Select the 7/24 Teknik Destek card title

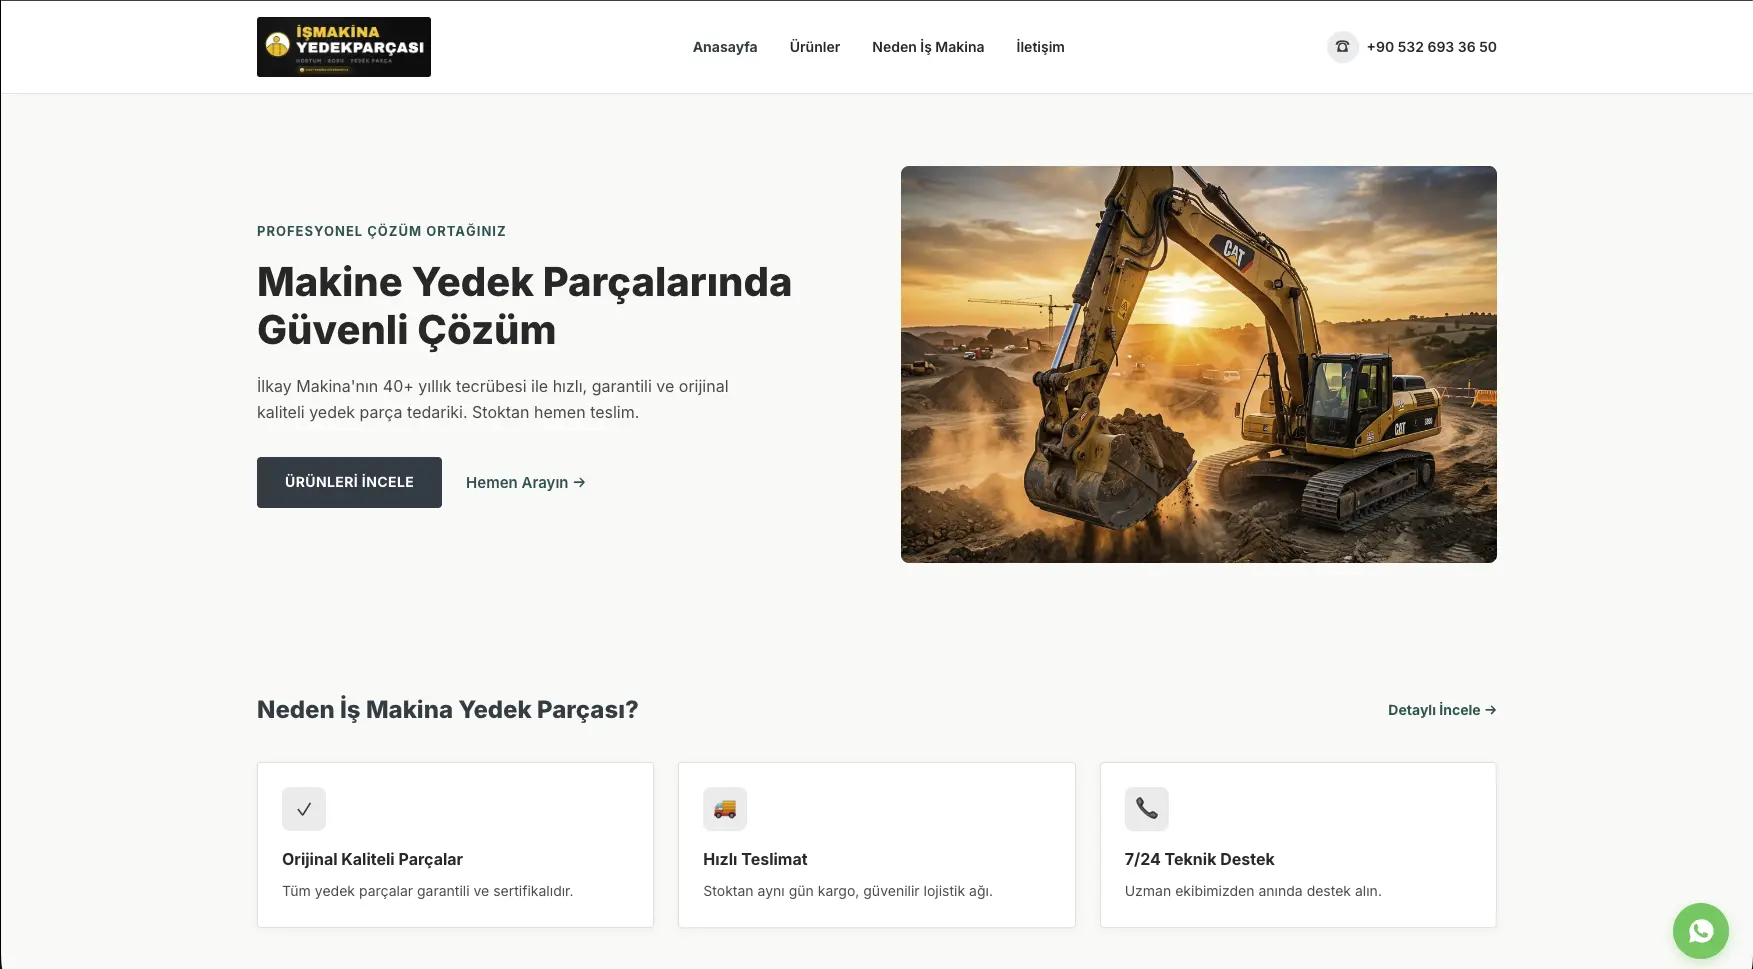pos(1199,859)
